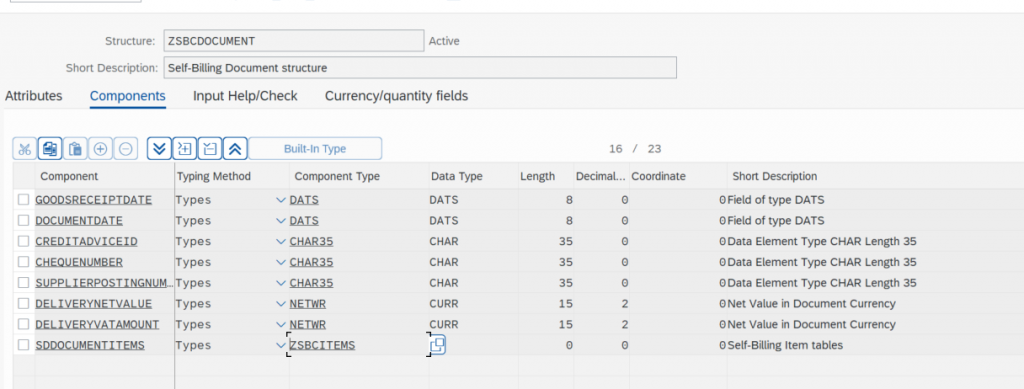Open the table type icon beside ZSBCITEMS
Screen dimensions: 1024x389
pyautogui.click(x=438, y=345)
